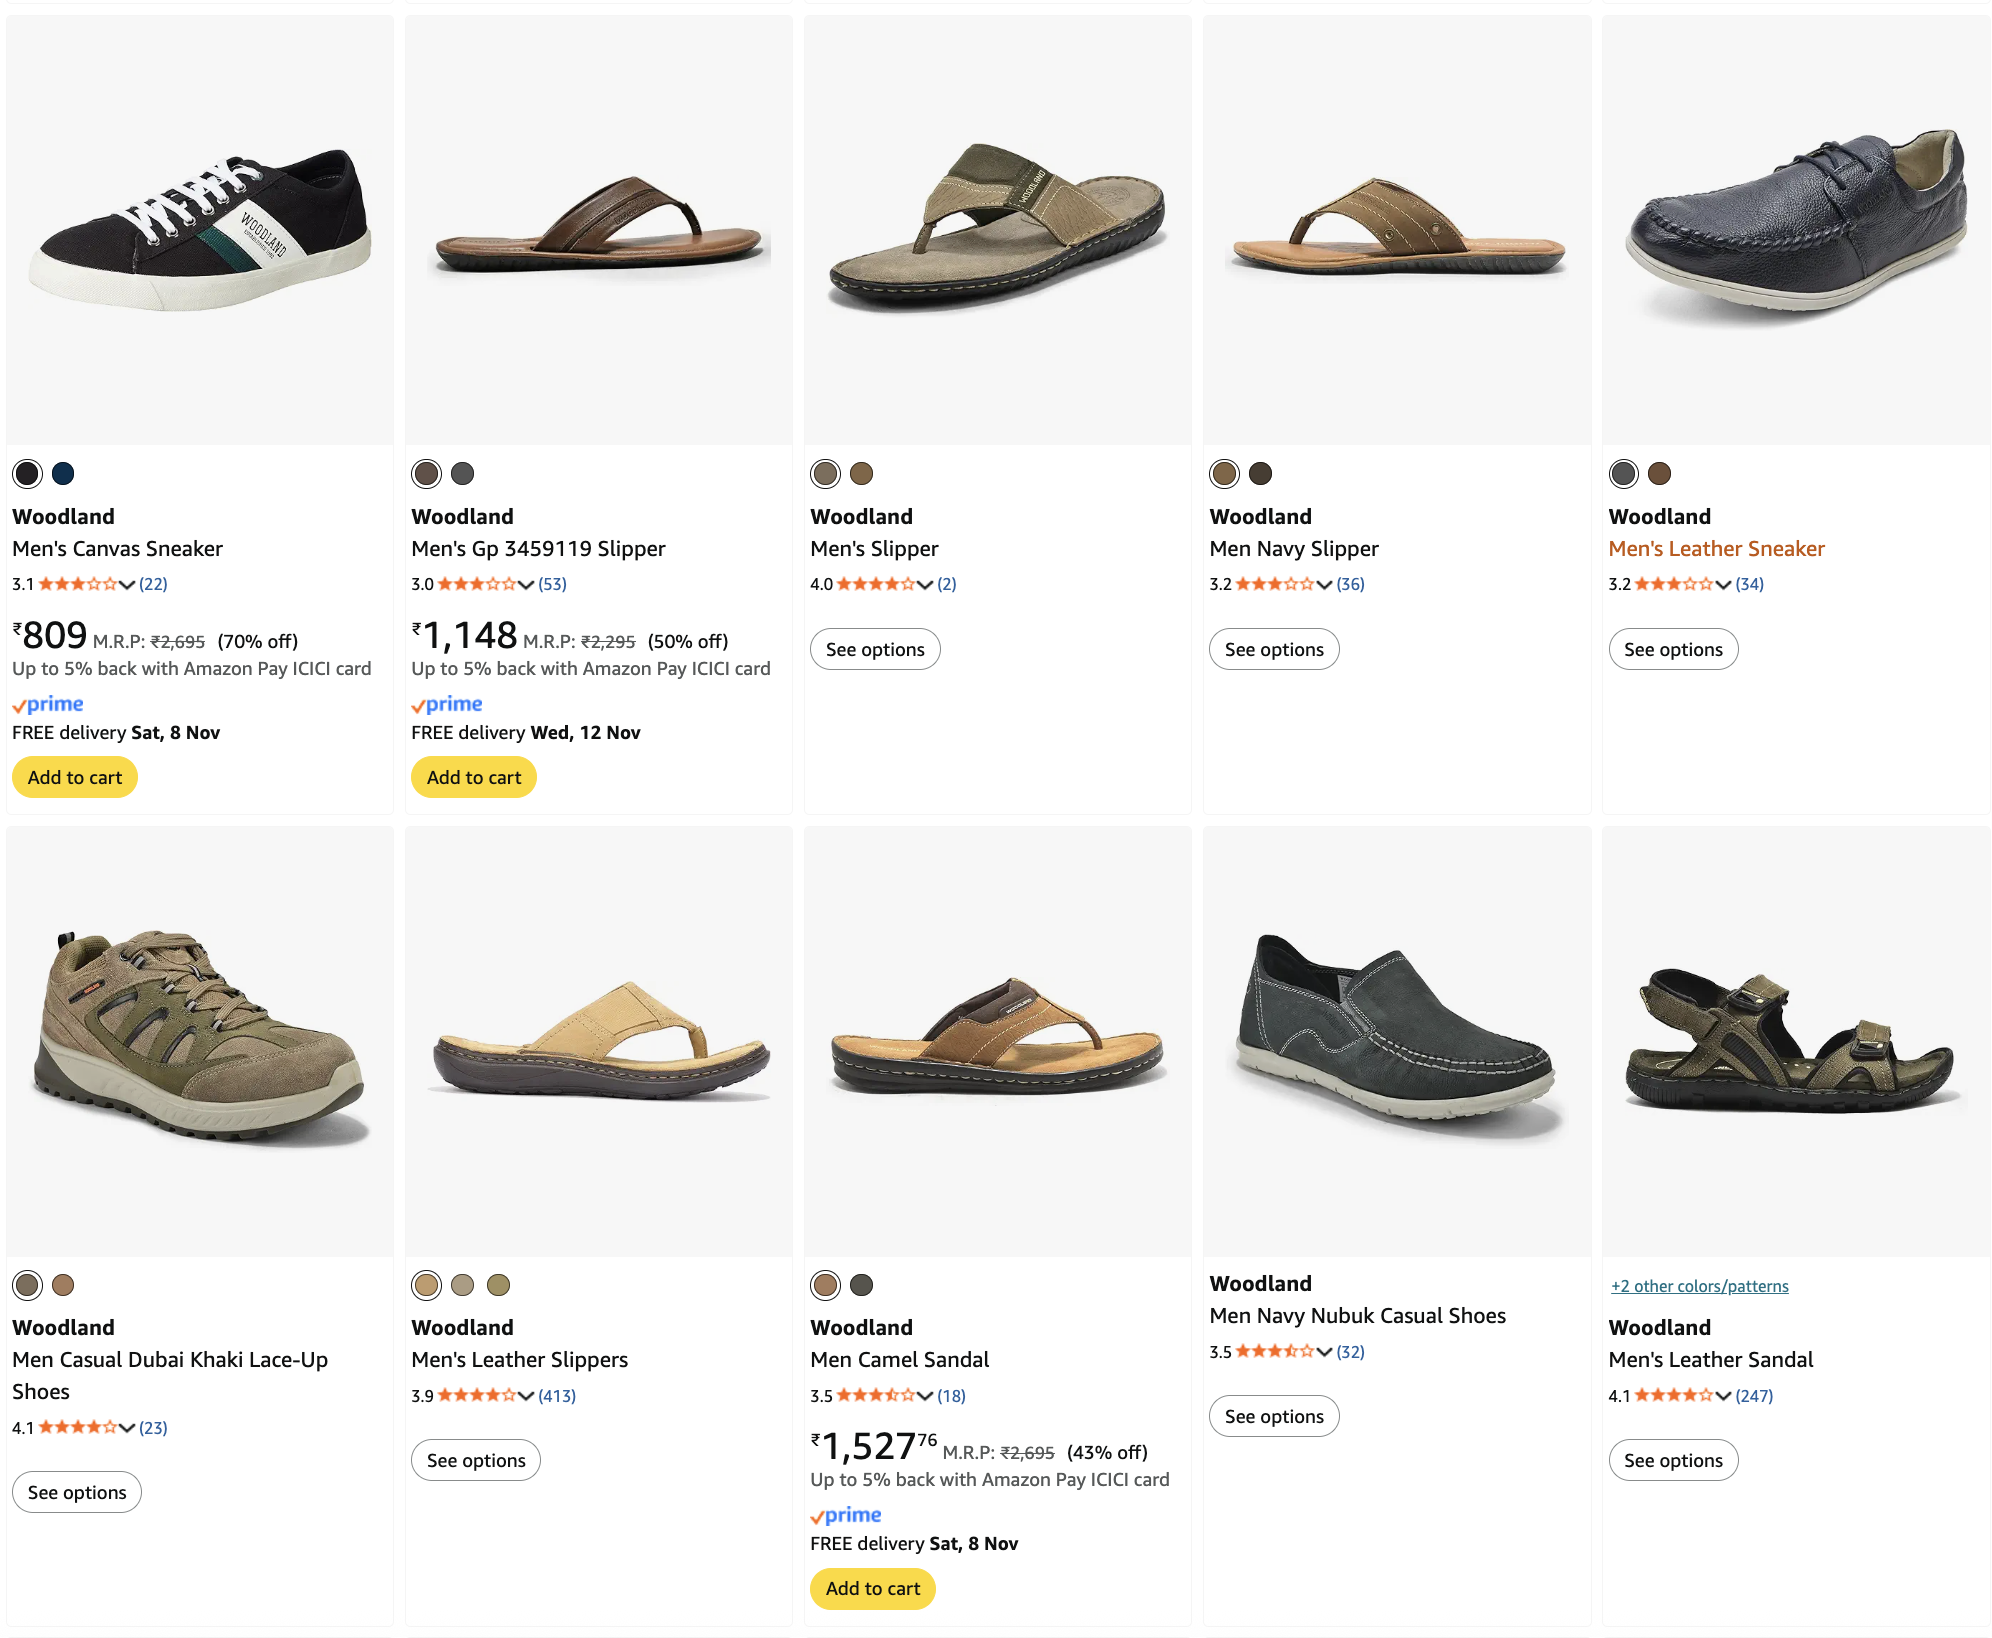
Task: Choose brown swatch for Men's Leather Sneaker
Action: coord(1659,474)
